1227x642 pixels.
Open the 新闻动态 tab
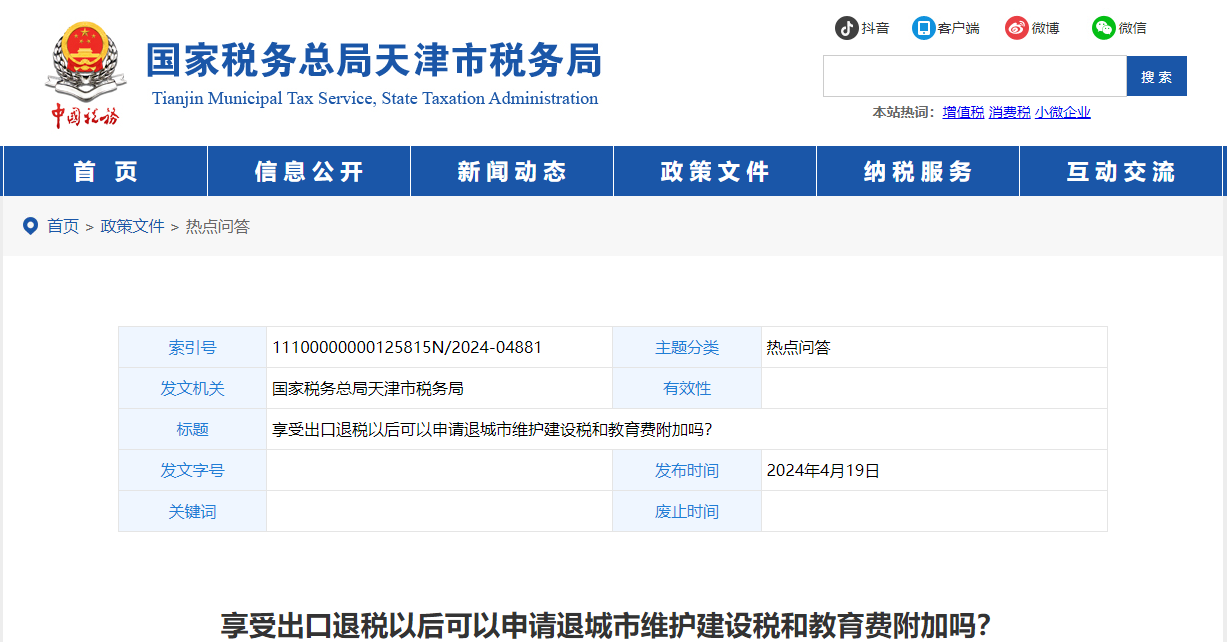coord(511,170)
